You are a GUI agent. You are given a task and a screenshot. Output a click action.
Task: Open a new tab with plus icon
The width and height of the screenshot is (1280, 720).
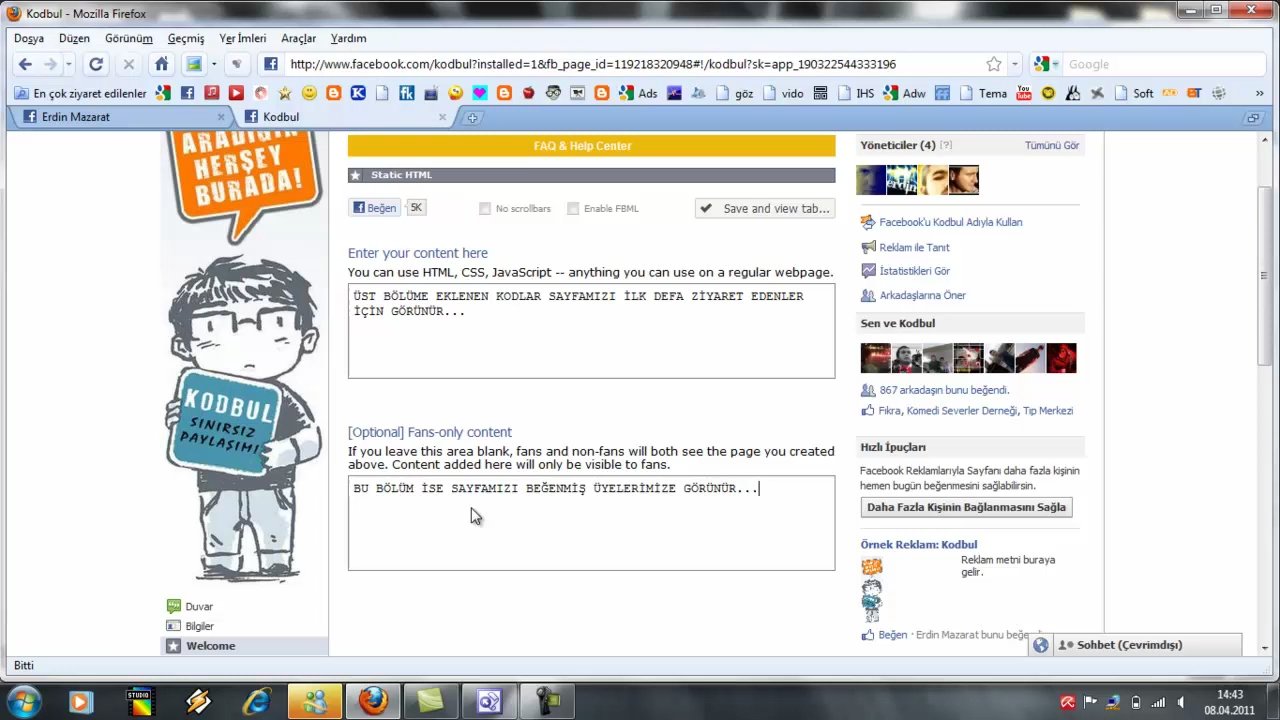point(472,117)
